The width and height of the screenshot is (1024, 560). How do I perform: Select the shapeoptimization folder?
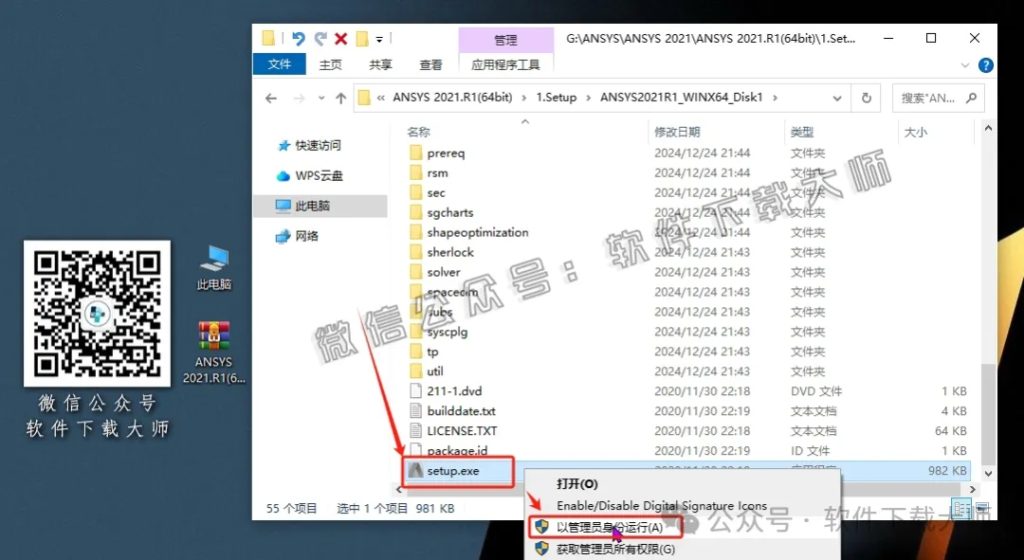(x=477, y=232)
